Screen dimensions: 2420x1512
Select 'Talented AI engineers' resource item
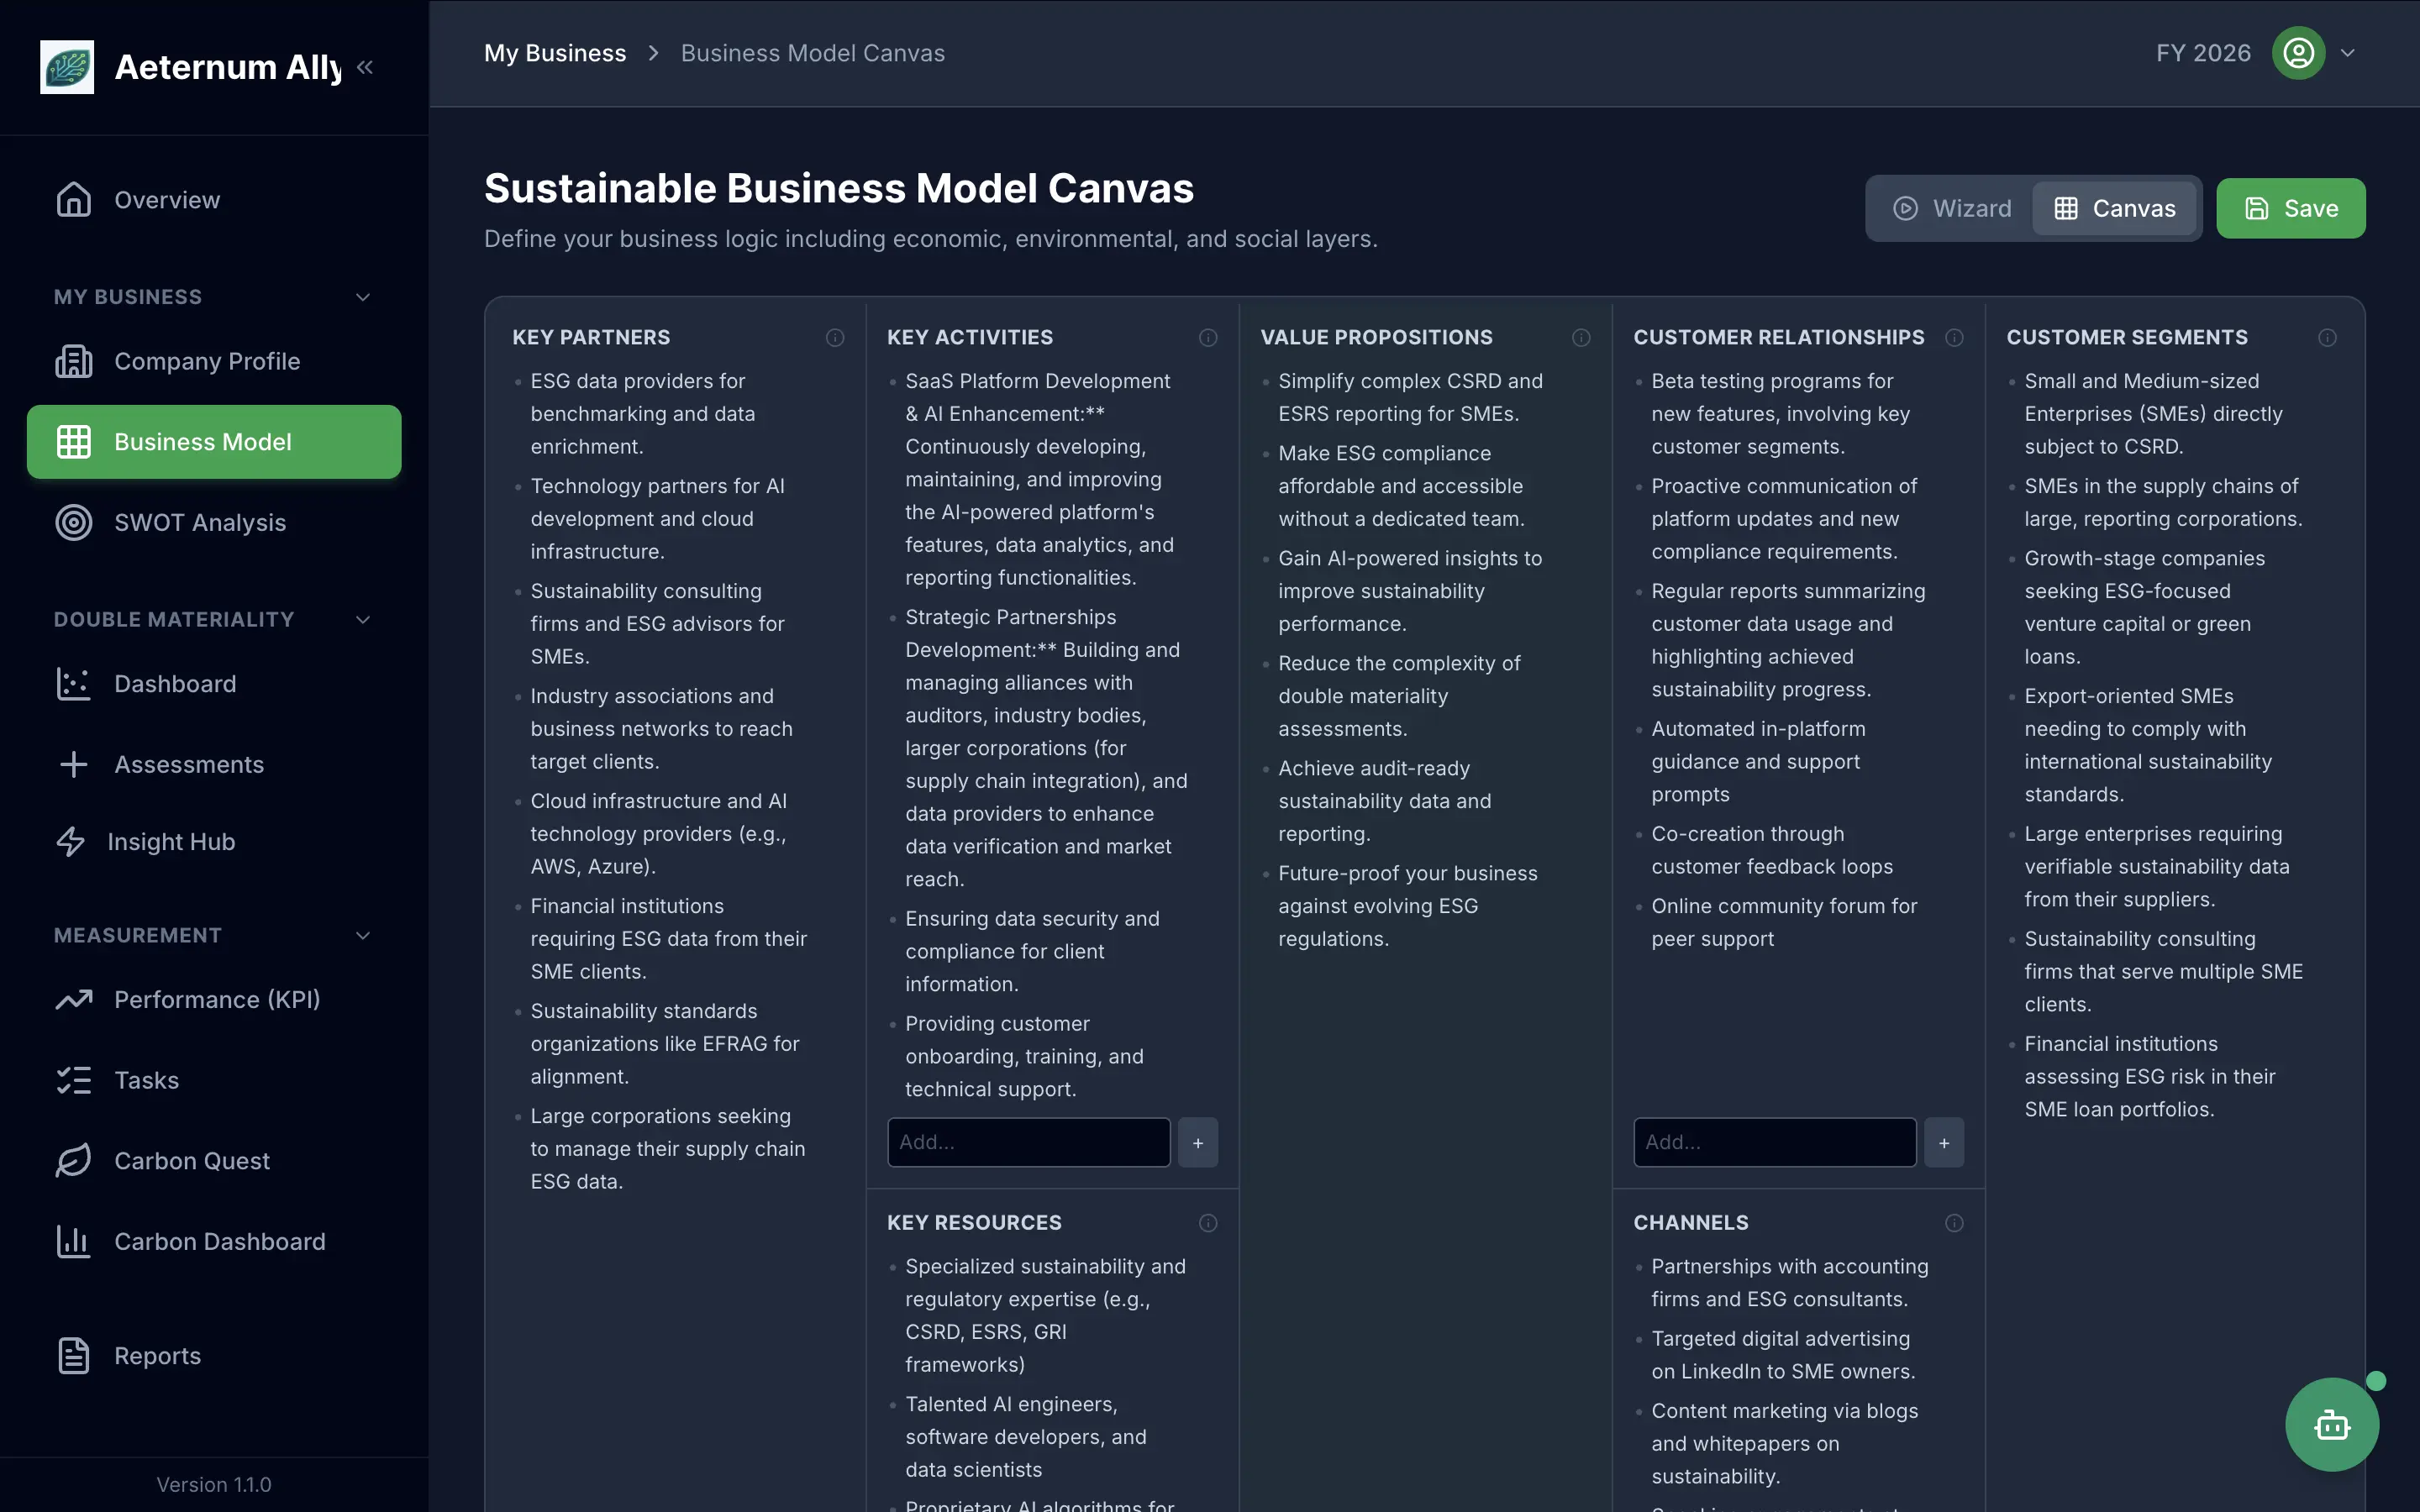pyautogui.click(x=1025, y=1437)
